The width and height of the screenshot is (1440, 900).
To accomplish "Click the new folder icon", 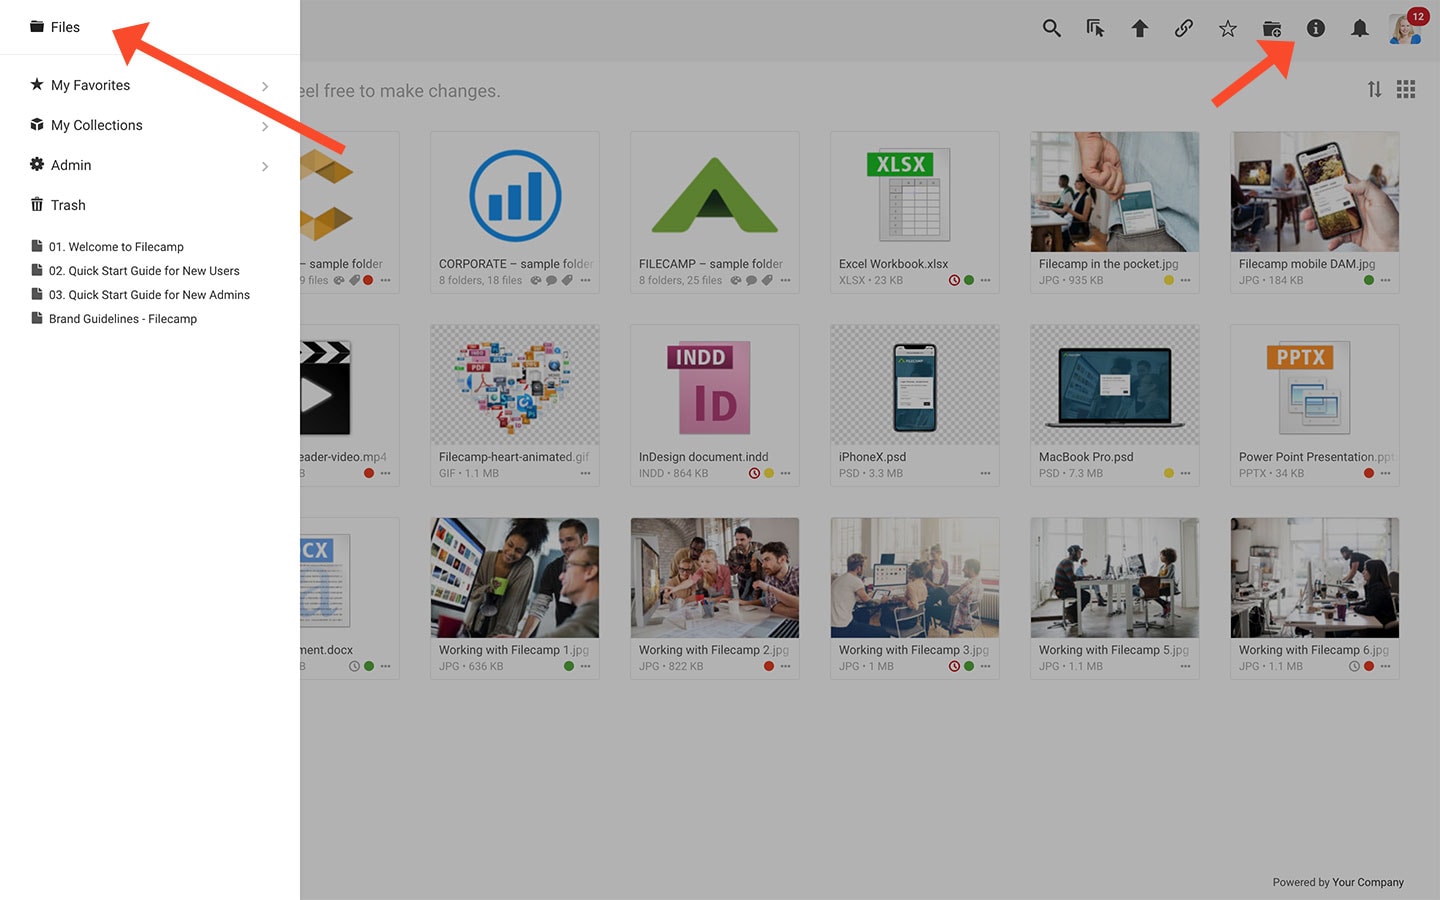I will coord(1271,29).
